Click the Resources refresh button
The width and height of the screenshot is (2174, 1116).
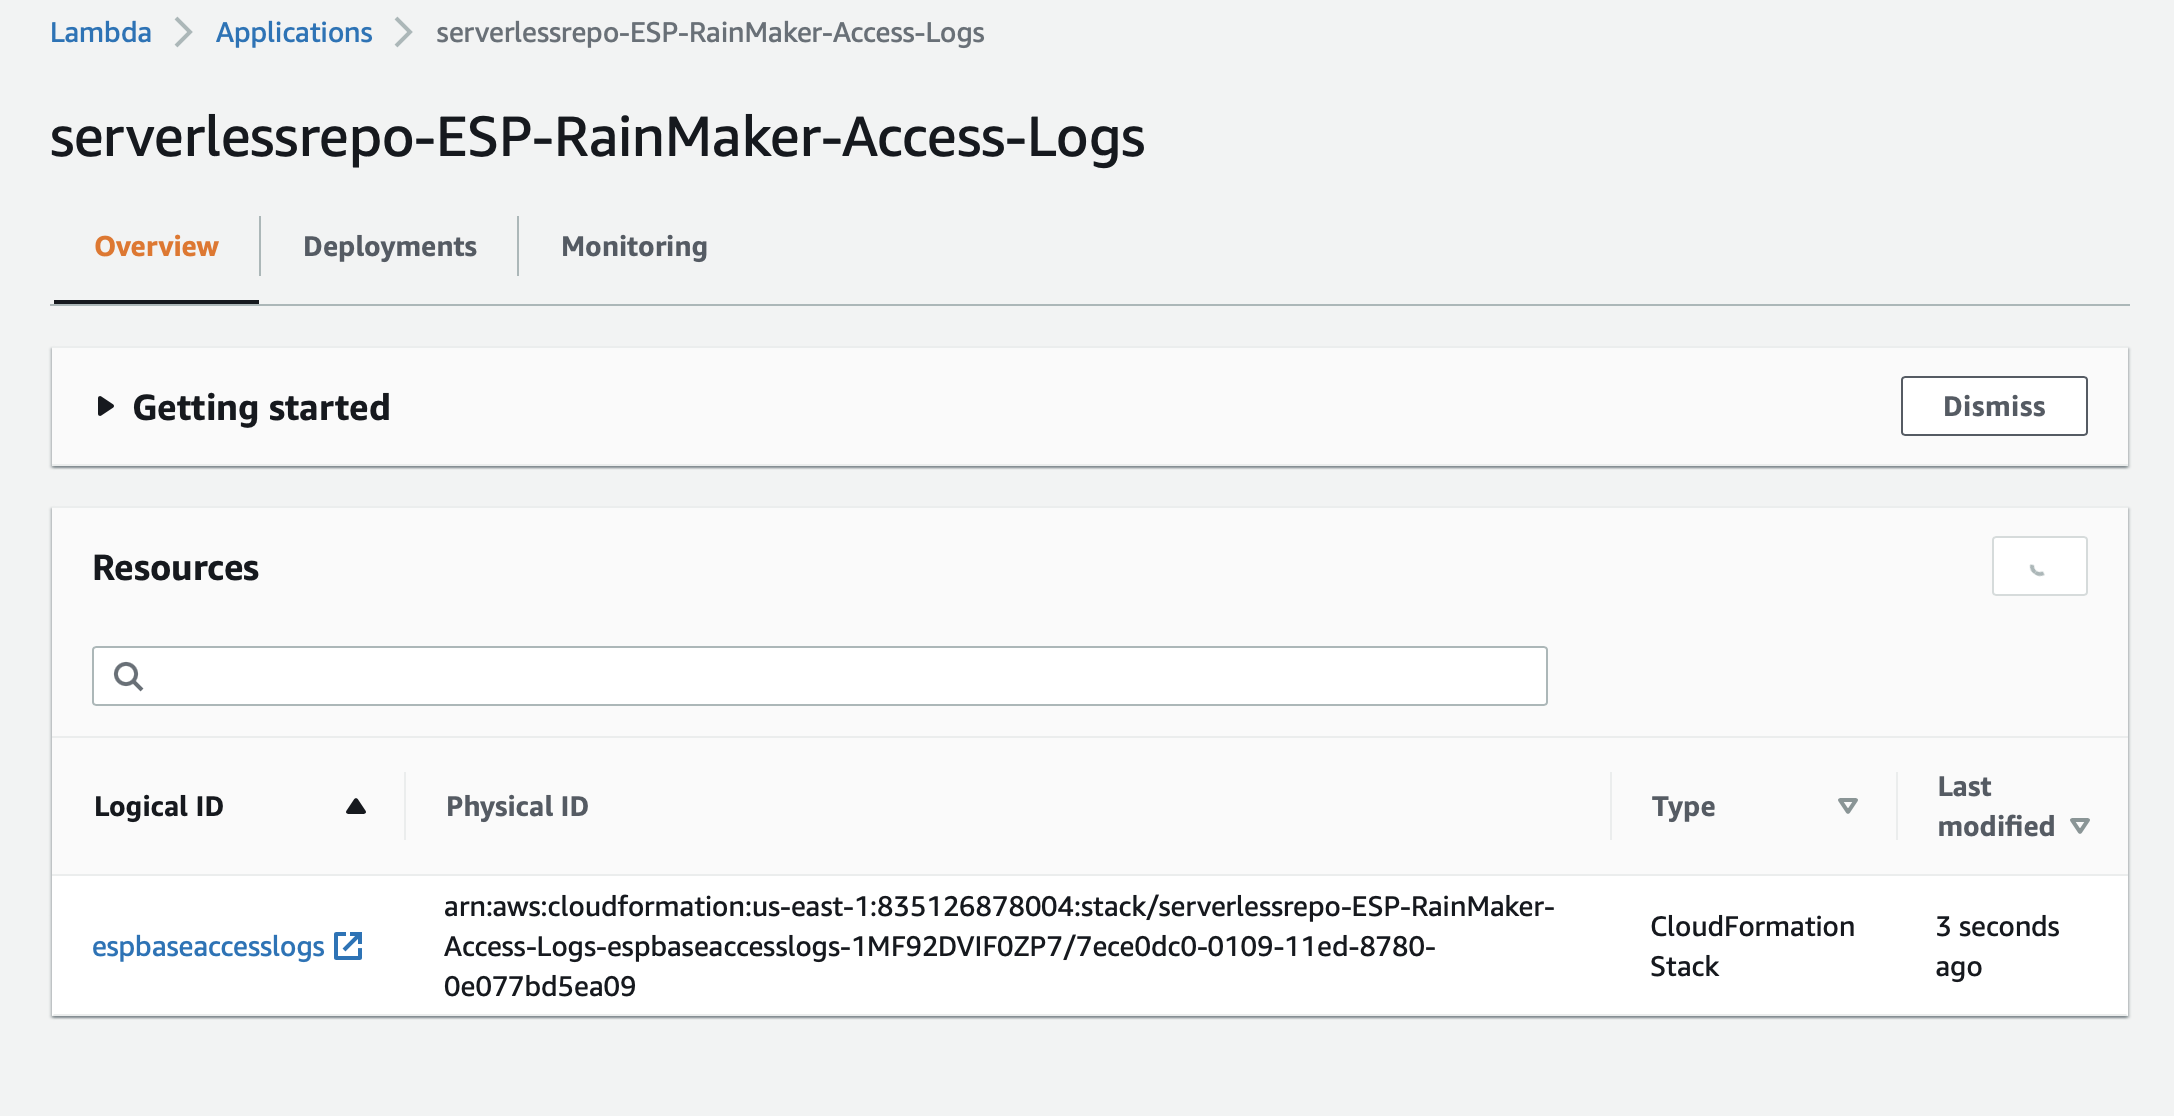(x=2040, y=566)
